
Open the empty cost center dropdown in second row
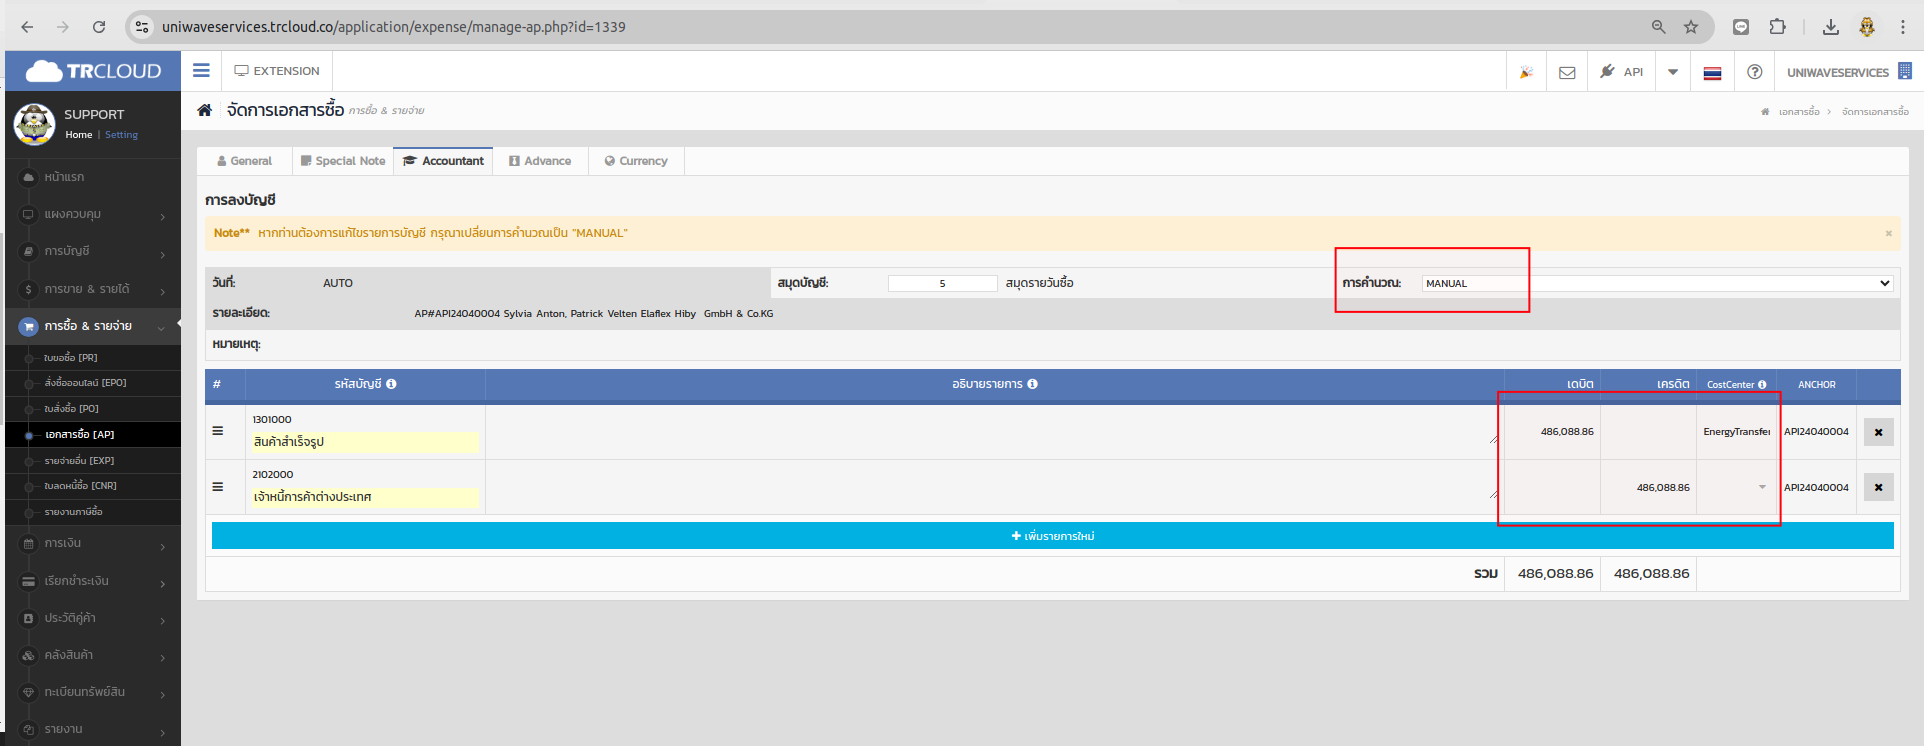(x=1737, y=487)
